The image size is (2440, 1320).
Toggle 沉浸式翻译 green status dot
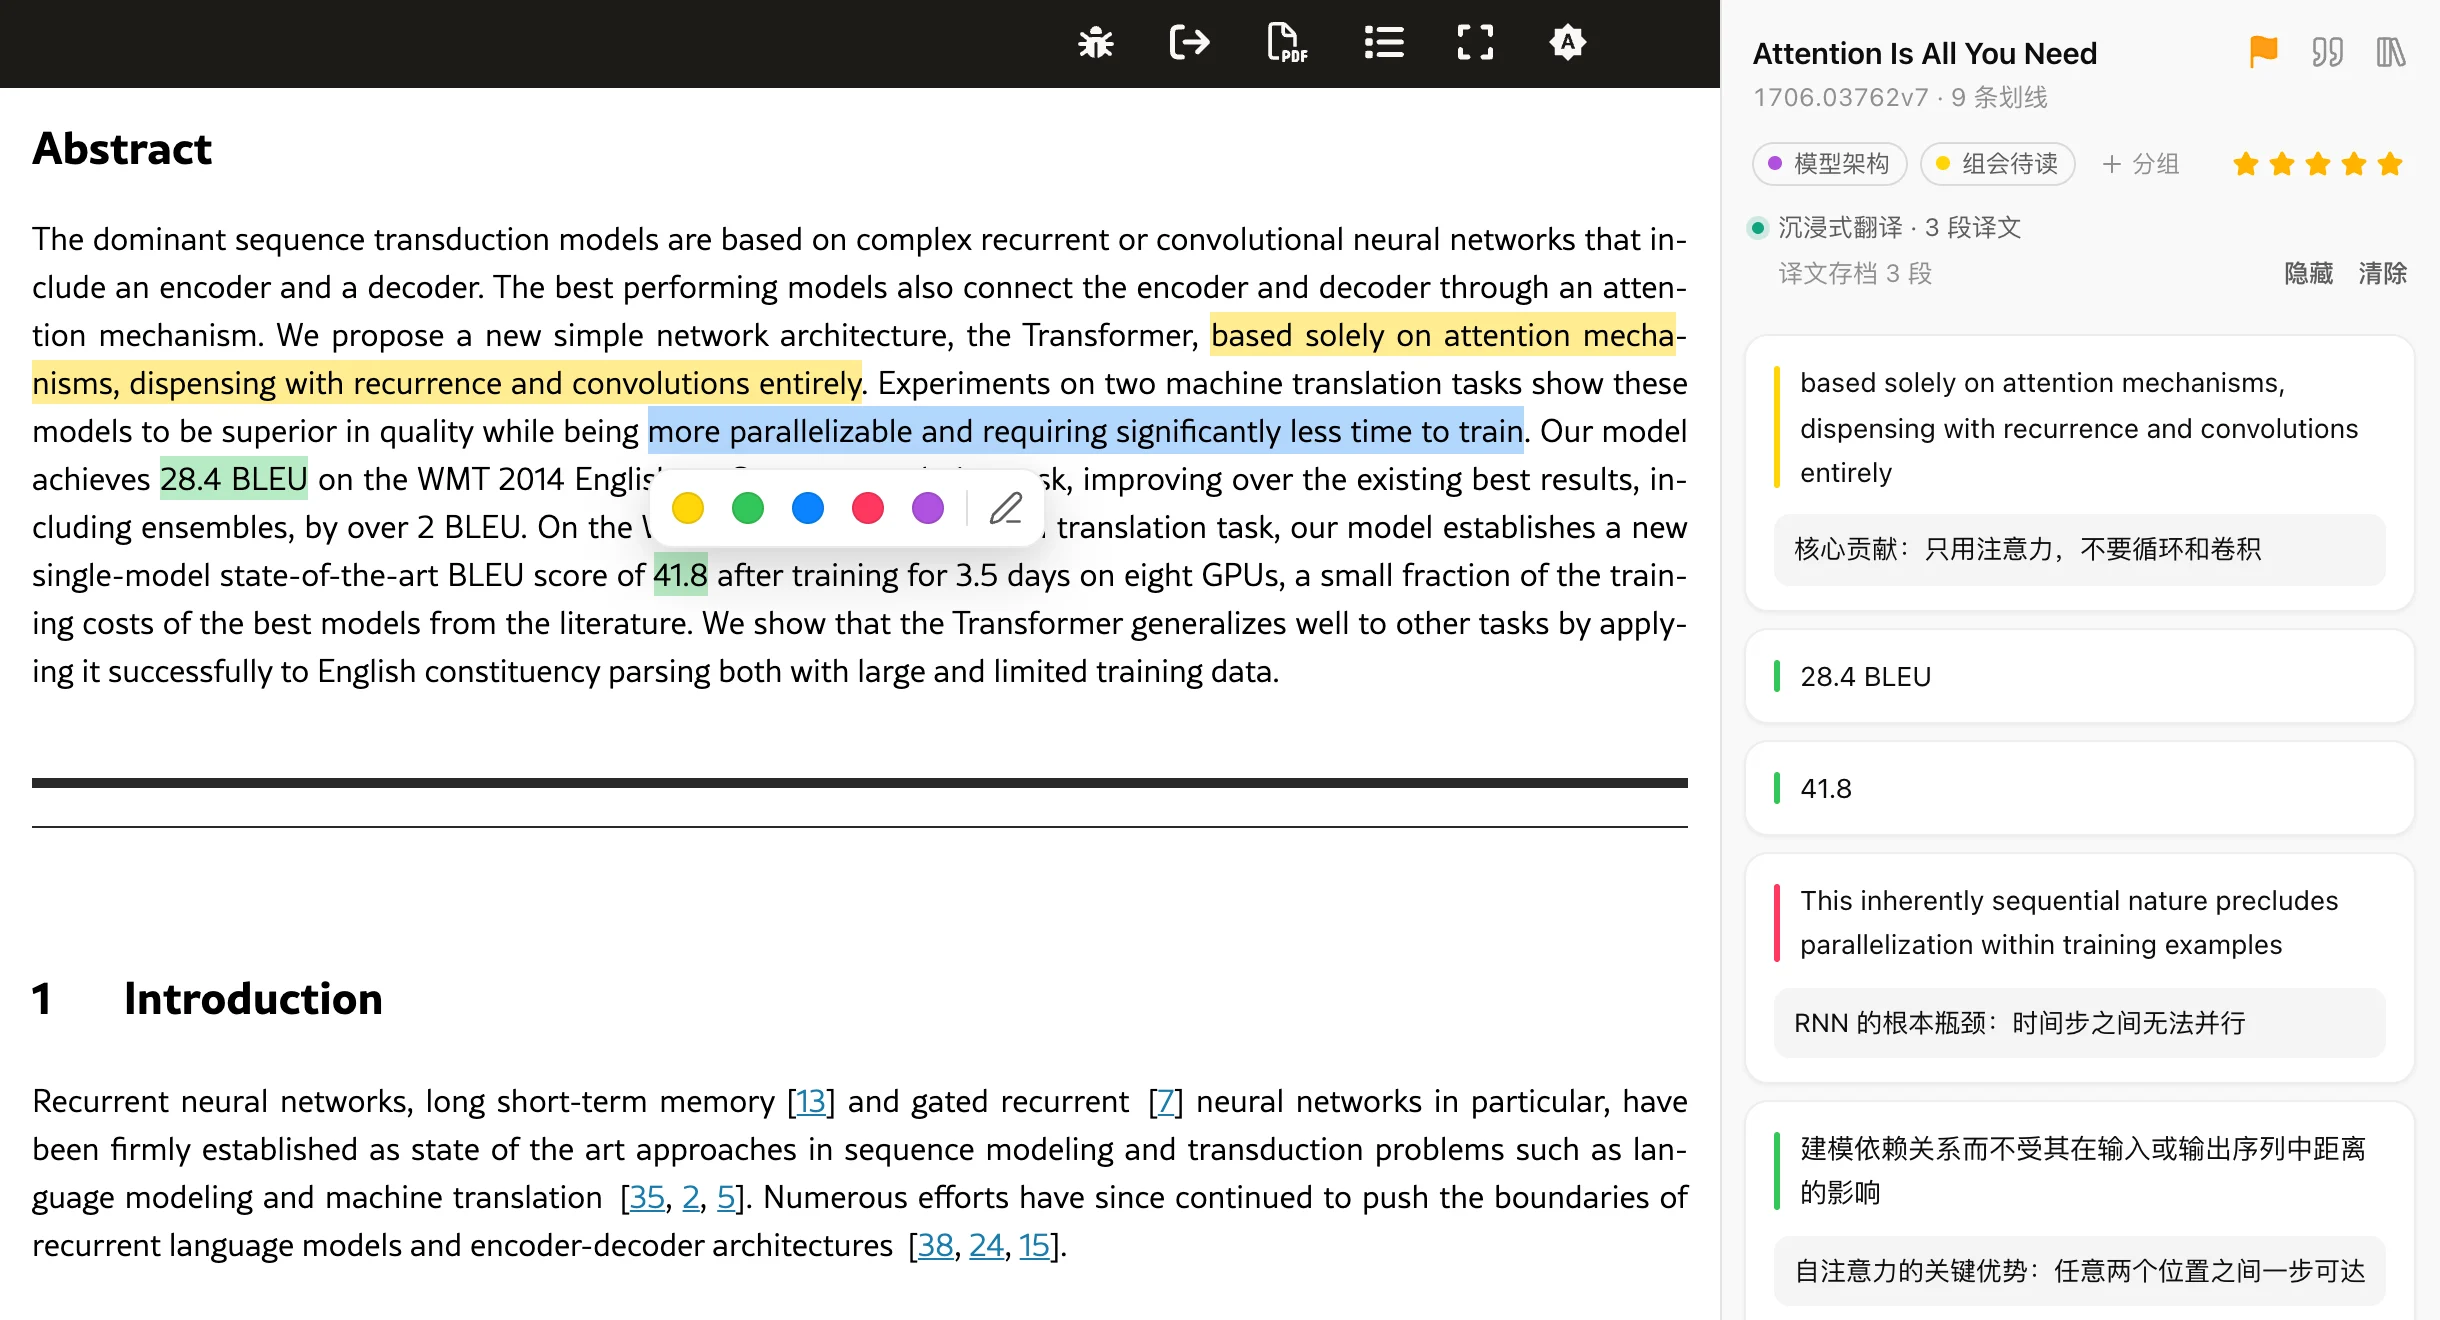coord(1758,228)
